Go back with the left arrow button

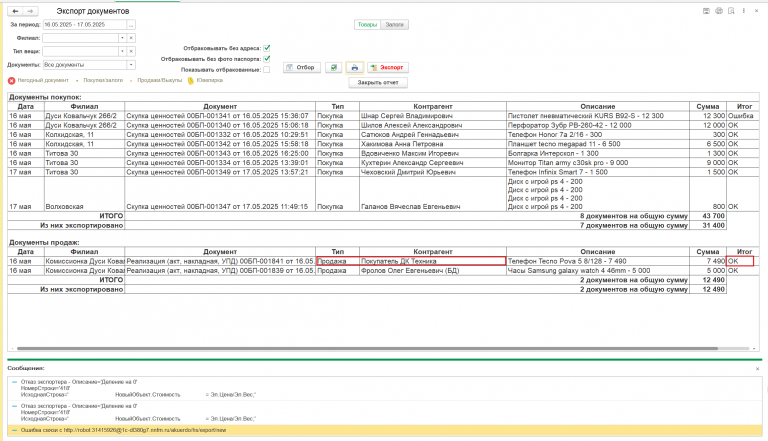(x=15, y=11)
